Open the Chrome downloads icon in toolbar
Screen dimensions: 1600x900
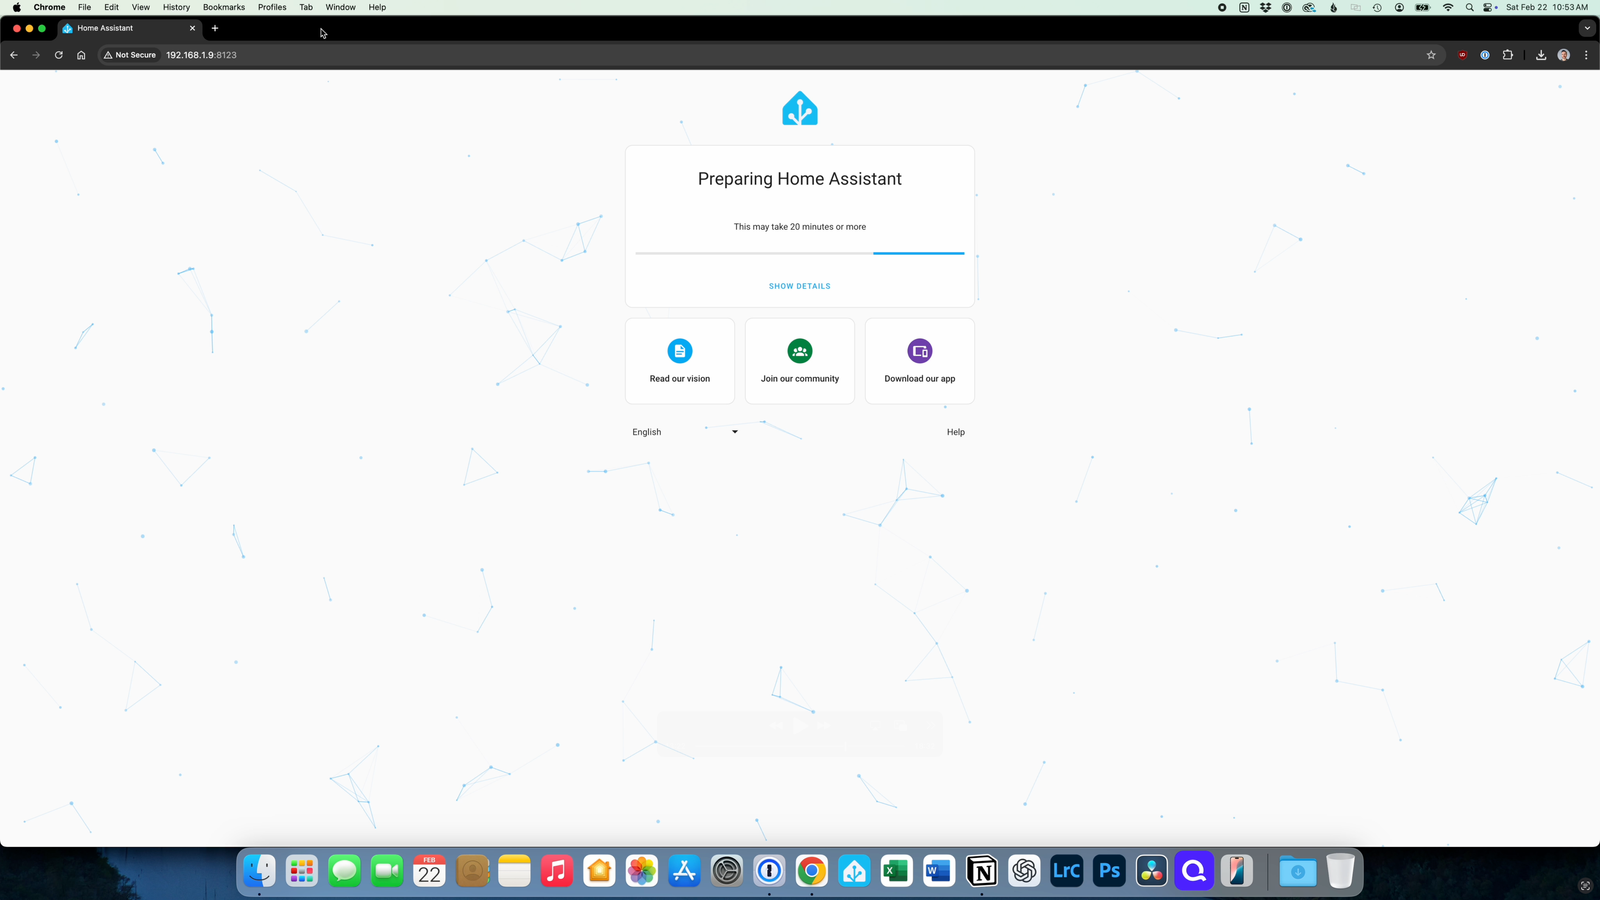(x=1540, y=55)
